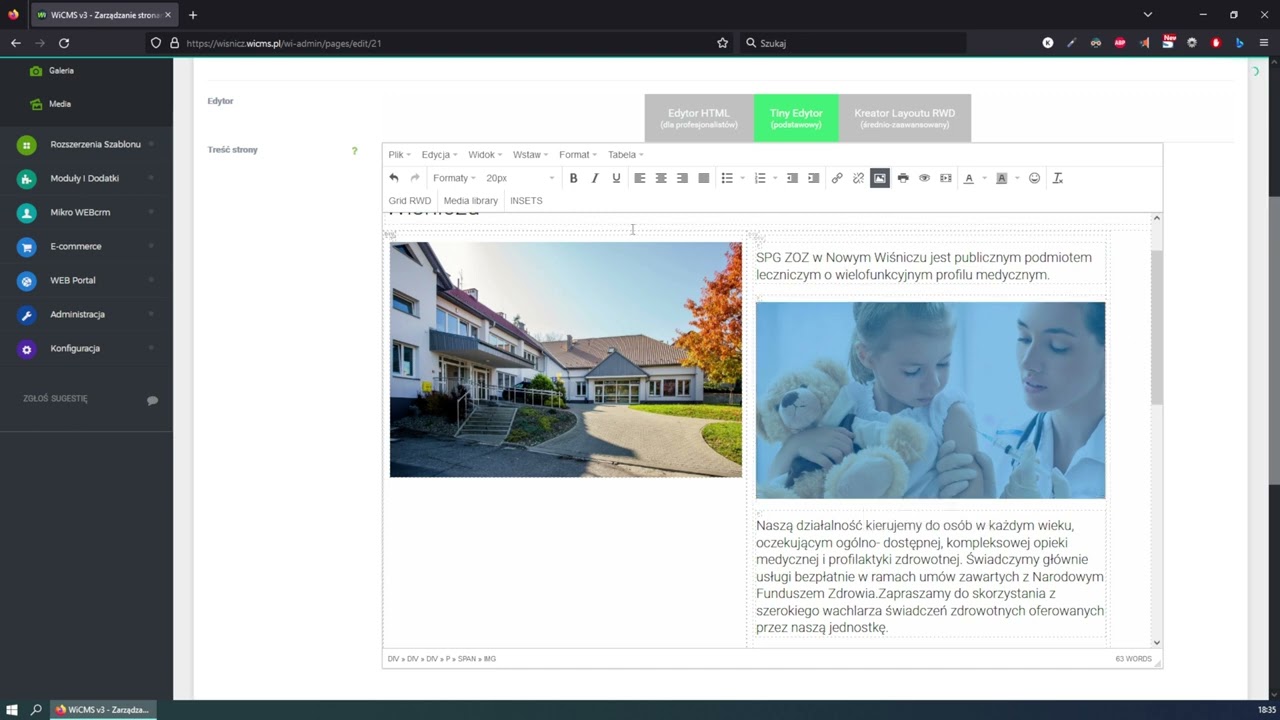This screenshot has height=720, width=1280.
Task: Click the Grid RWD button
Action: [x=410, y=201]
